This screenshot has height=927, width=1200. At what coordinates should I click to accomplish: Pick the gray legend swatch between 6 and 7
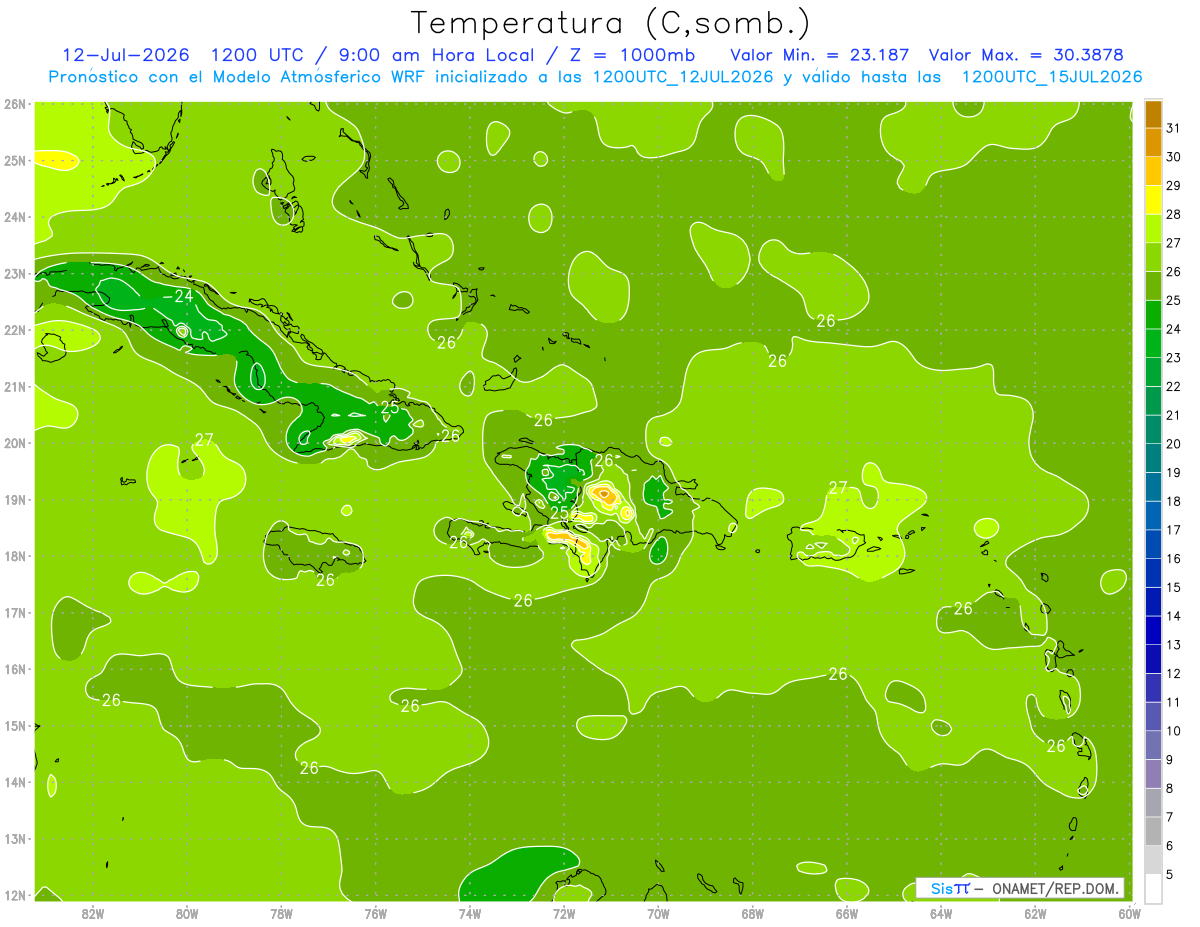[x=1153, y=832]
